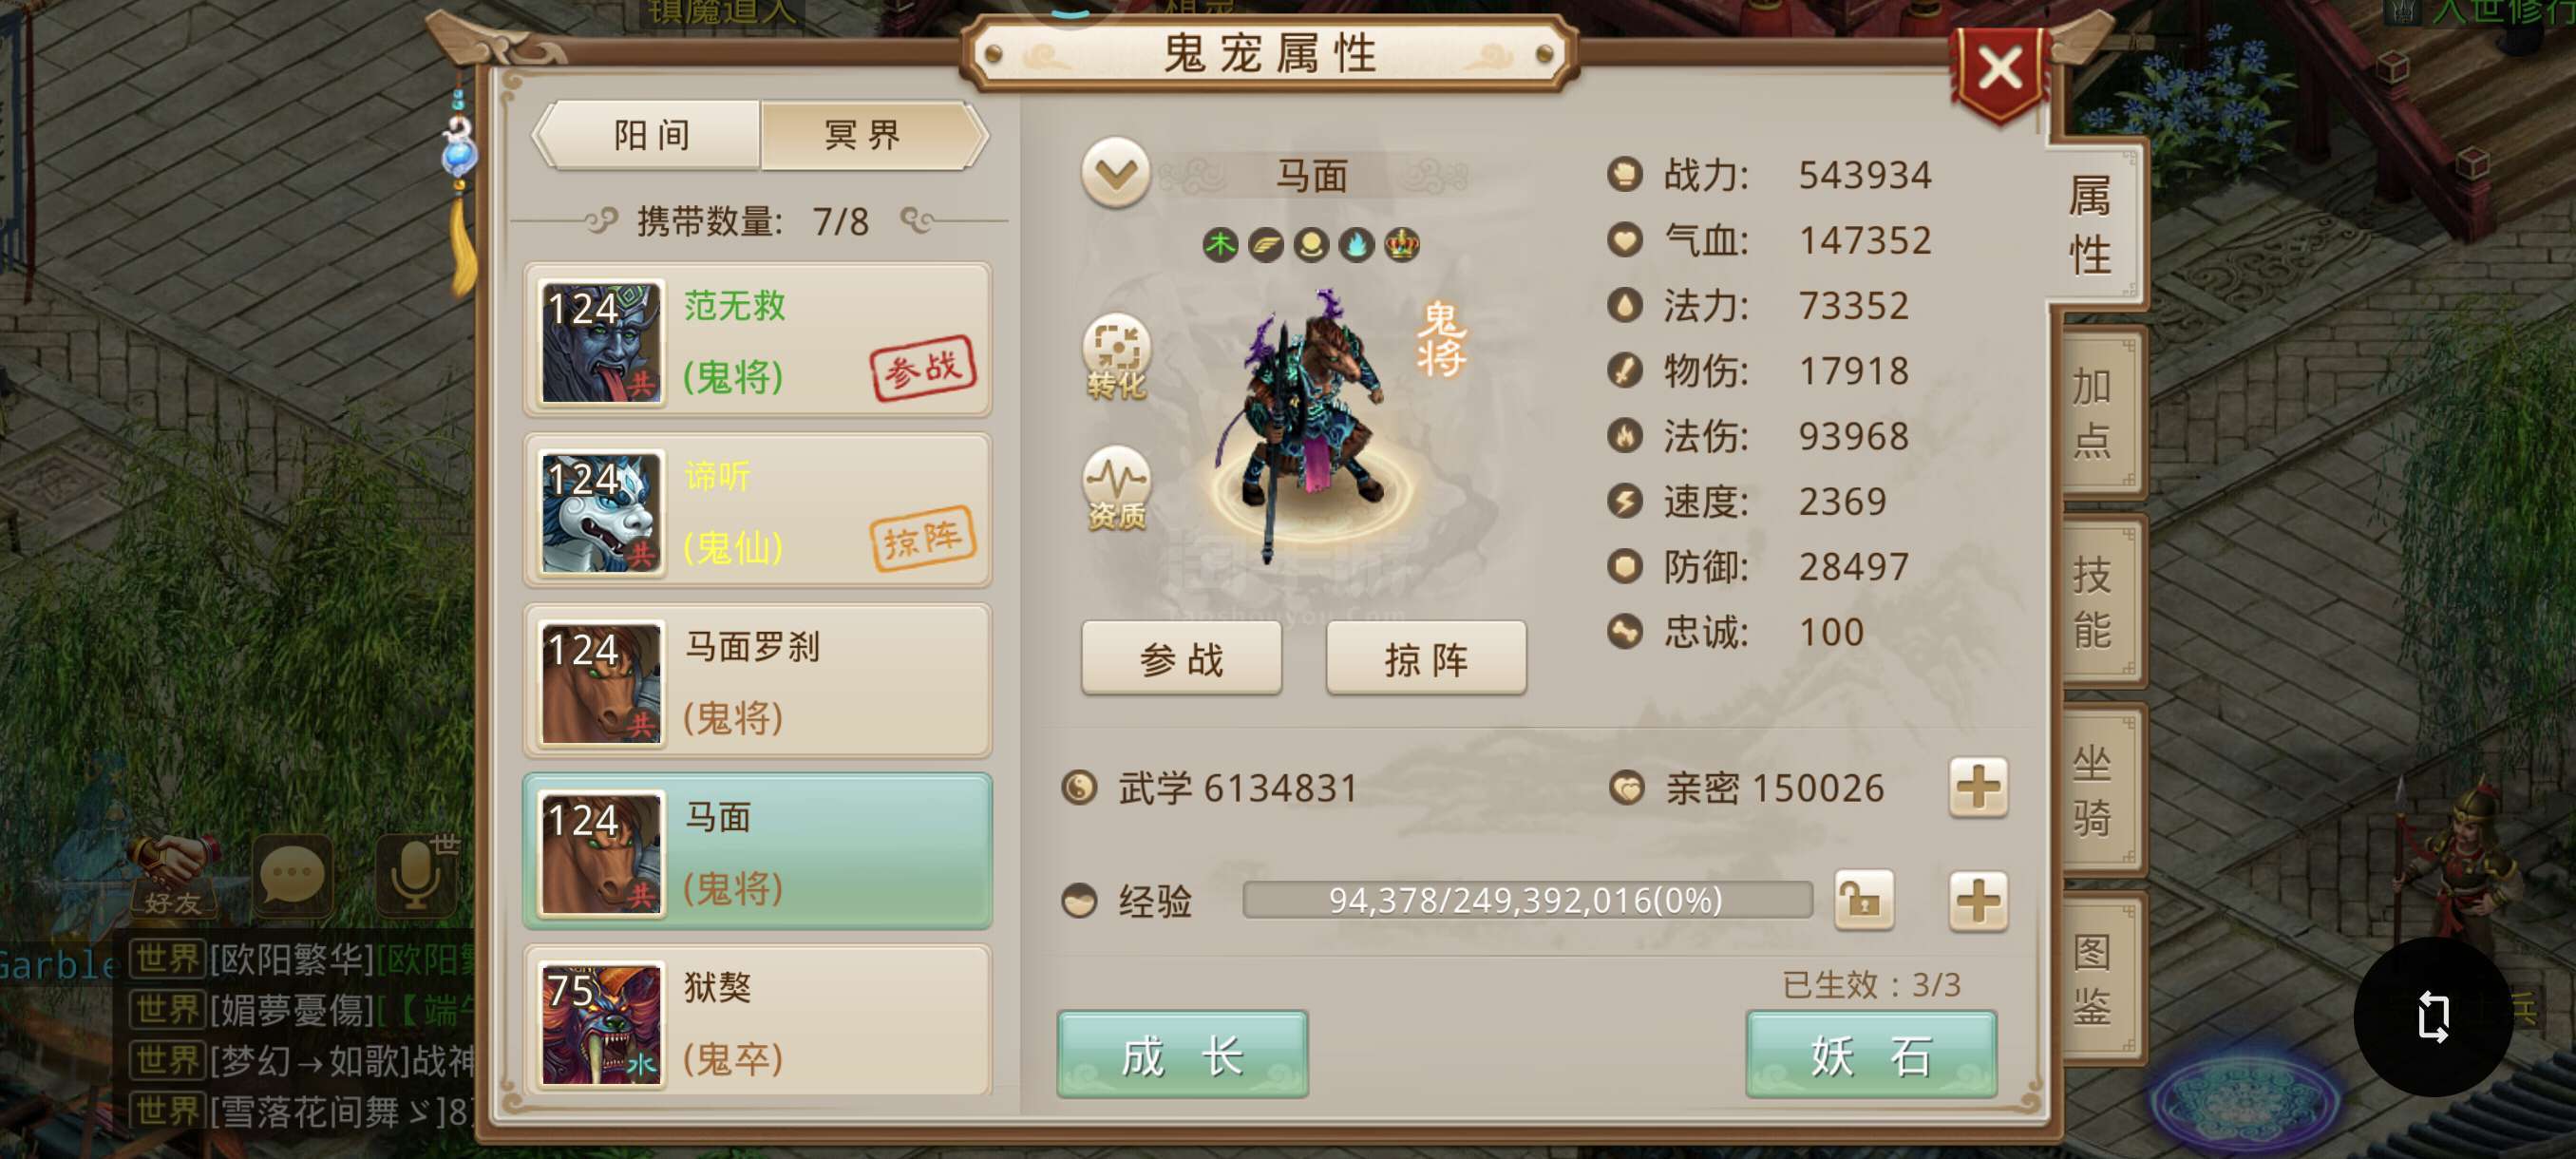Click the 转化 transform icon

1116,356
